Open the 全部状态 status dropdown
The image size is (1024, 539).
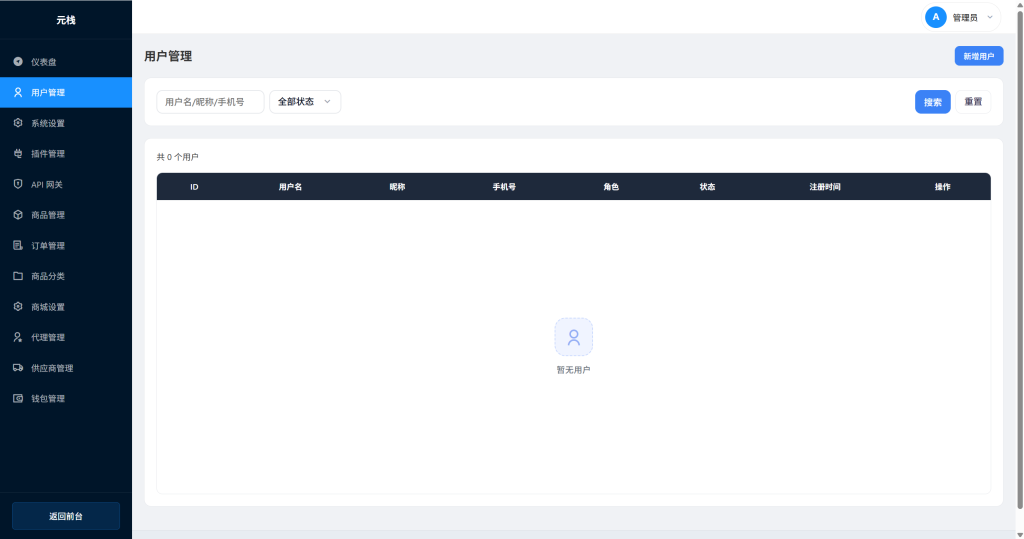[305, 102]
